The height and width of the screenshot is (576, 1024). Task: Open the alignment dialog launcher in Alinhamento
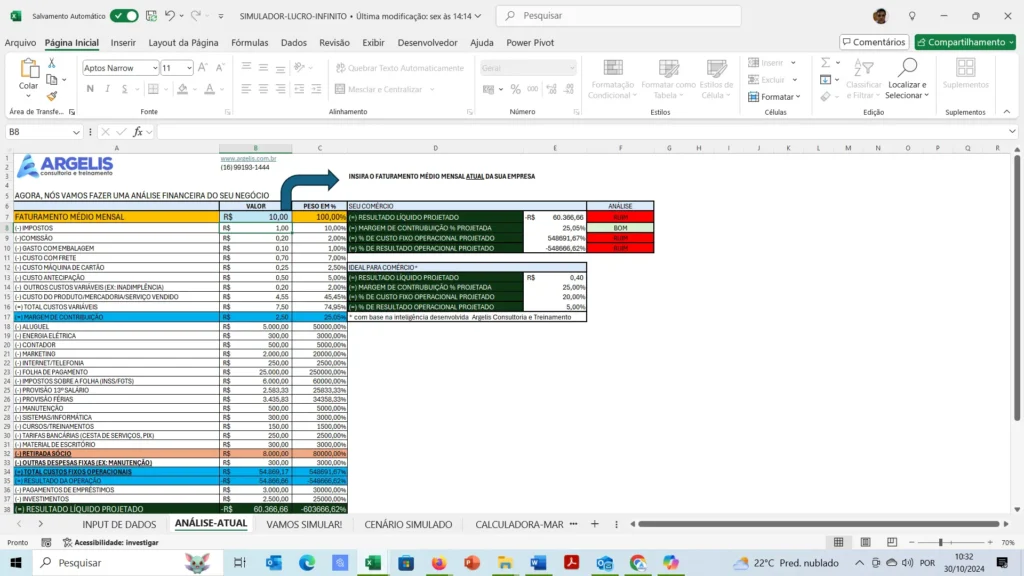(x=470, y=112)
